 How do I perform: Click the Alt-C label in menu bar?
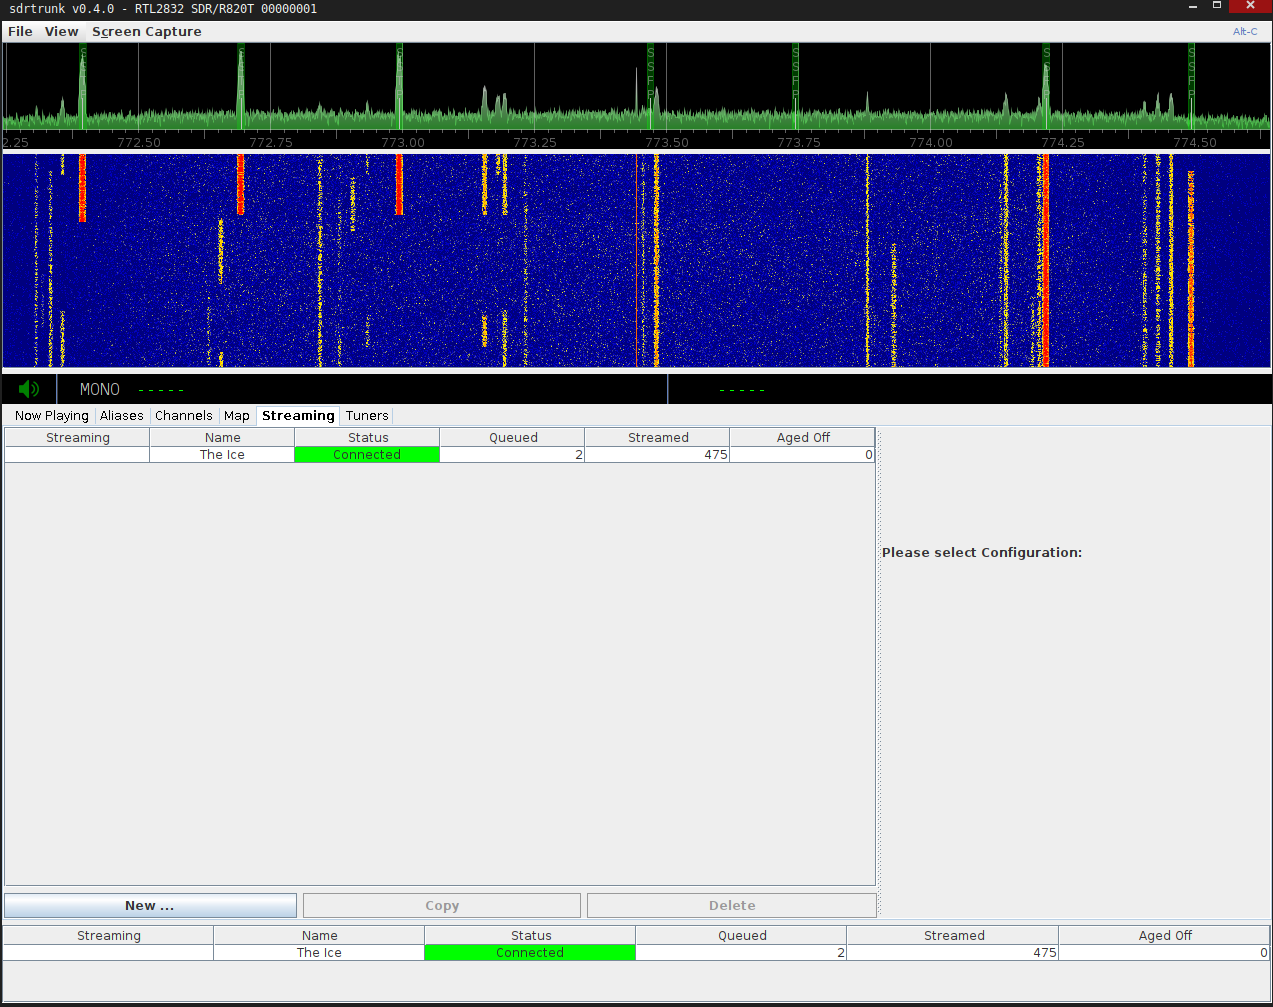[1245, 31]
